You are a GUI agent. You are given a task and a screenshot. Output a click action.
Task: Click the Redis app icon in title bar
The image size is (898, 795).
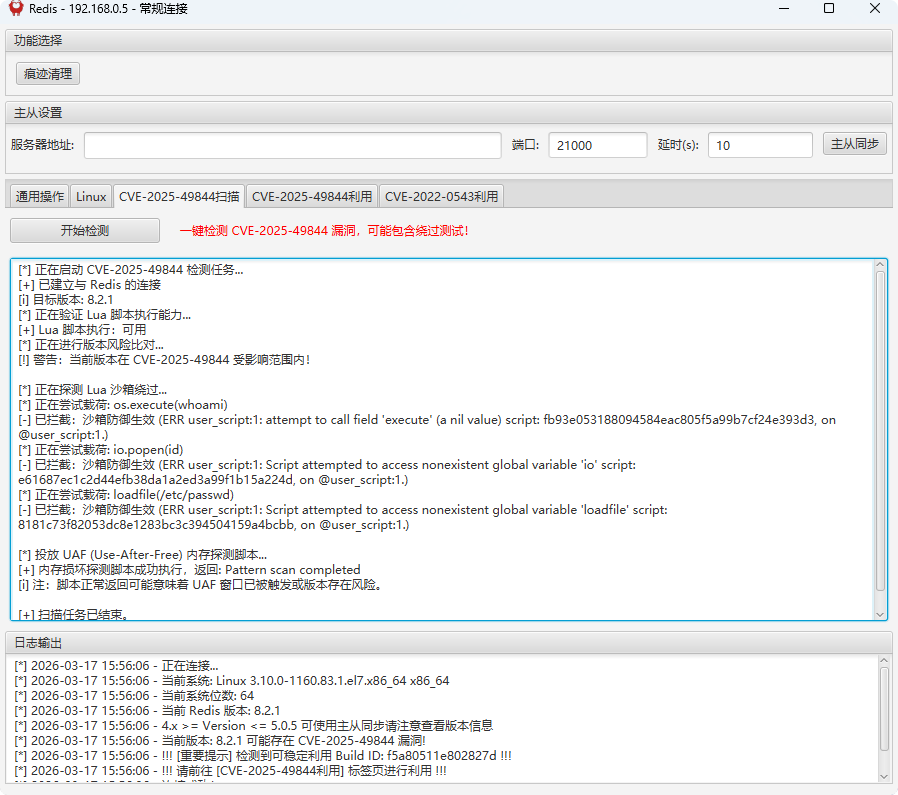pos(16,8)
